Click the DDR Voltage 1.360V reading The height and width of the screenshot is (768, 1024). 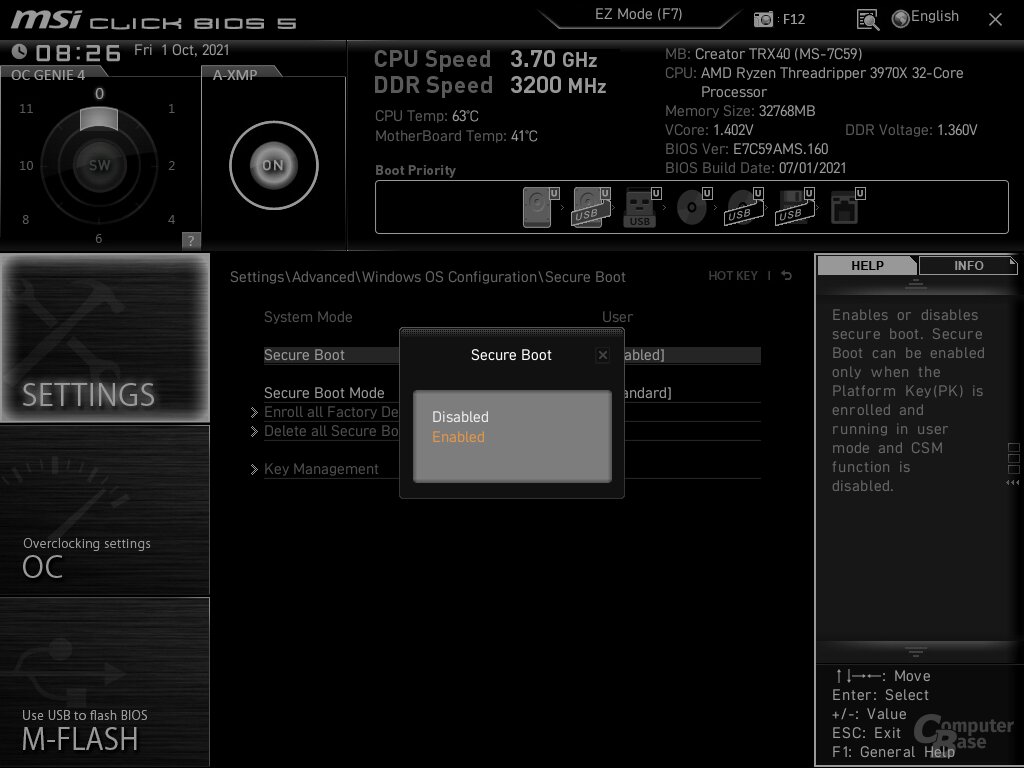point(911,130)
